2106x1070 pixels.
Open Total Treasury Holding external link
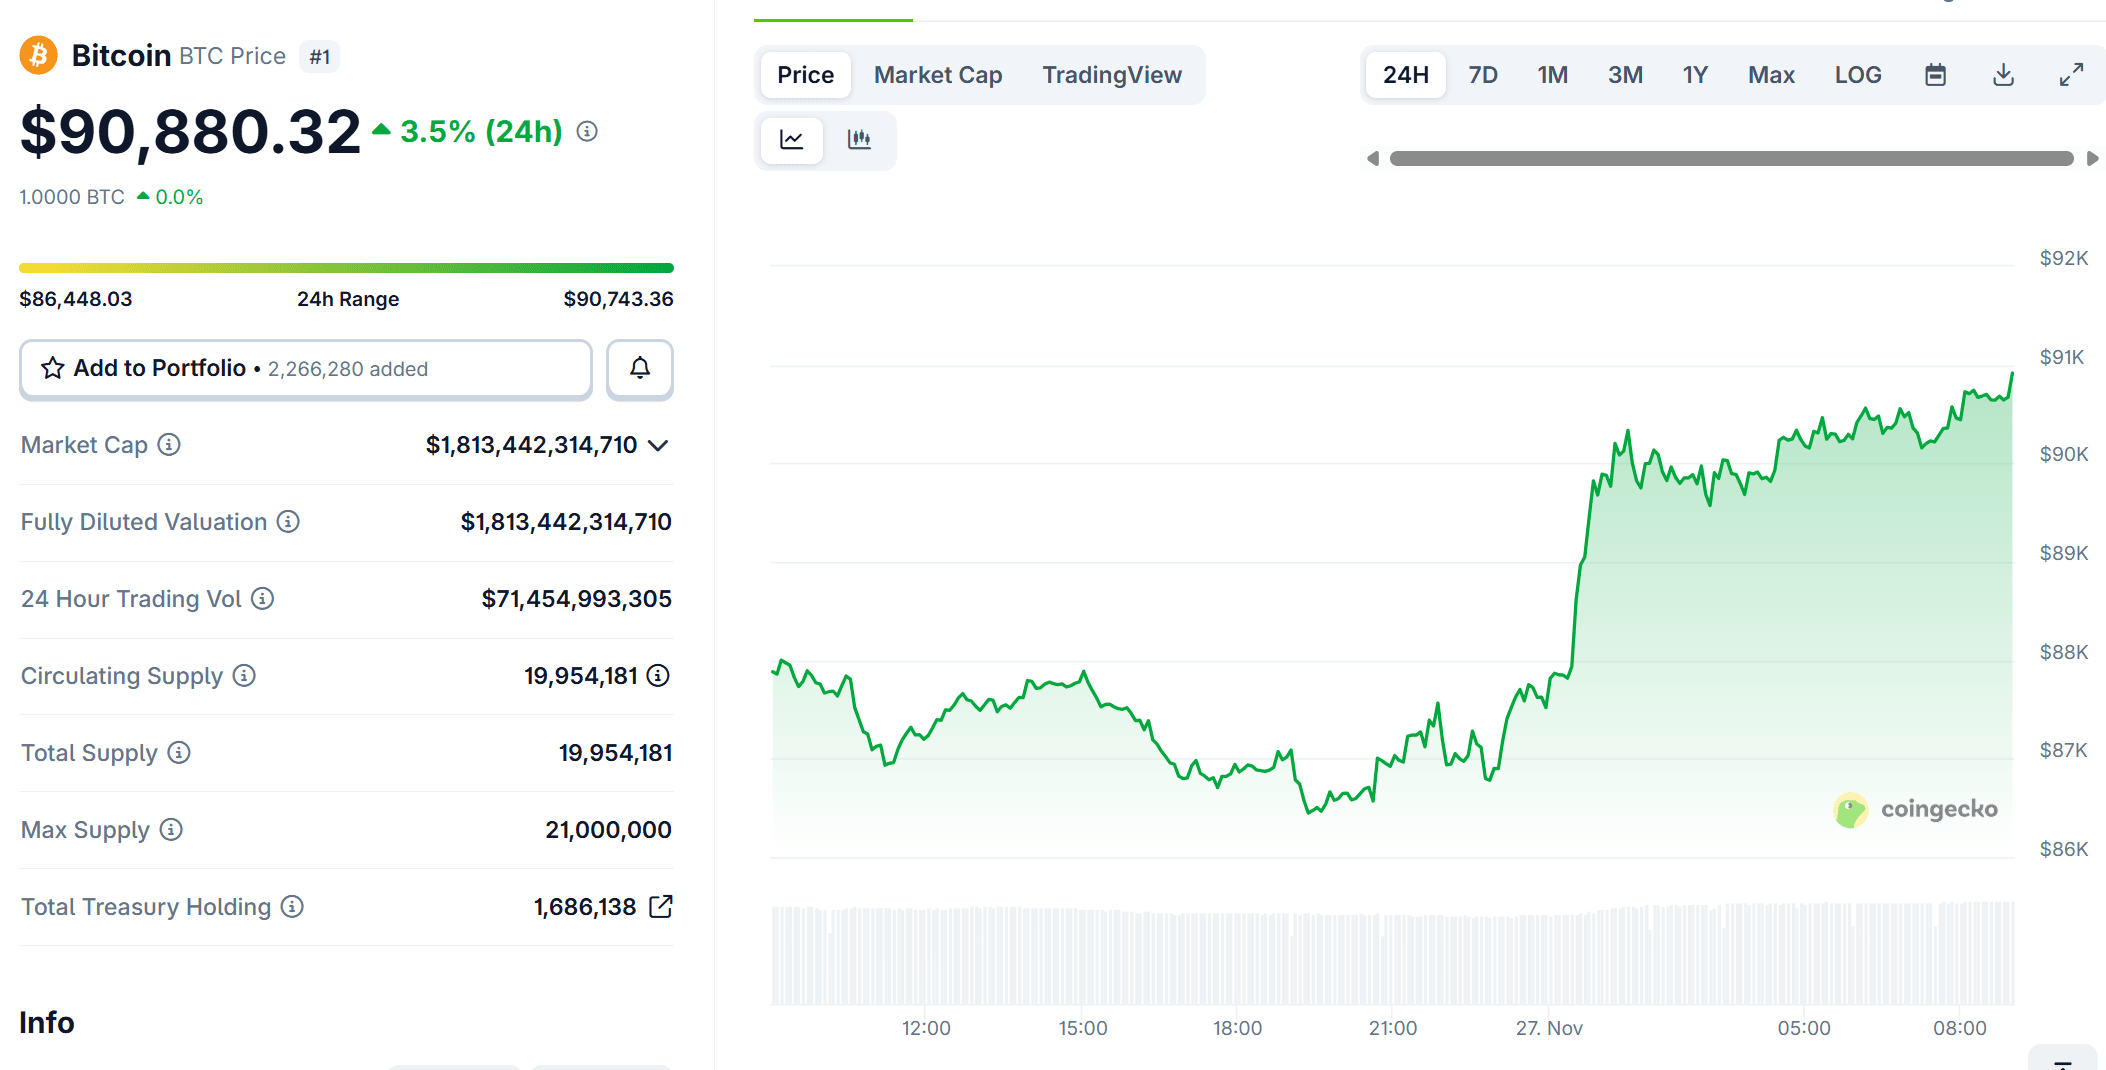(661, 906)
